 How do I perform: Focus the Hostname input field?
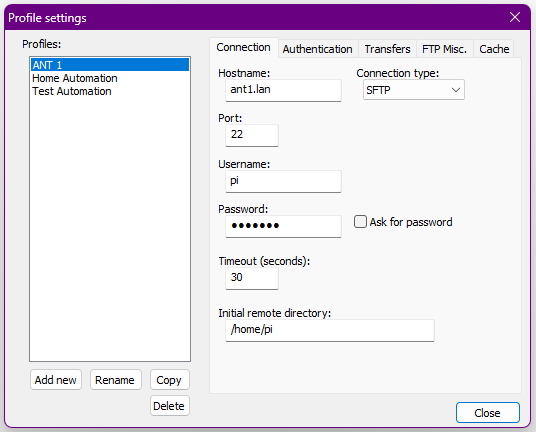(x=283, y=90)
